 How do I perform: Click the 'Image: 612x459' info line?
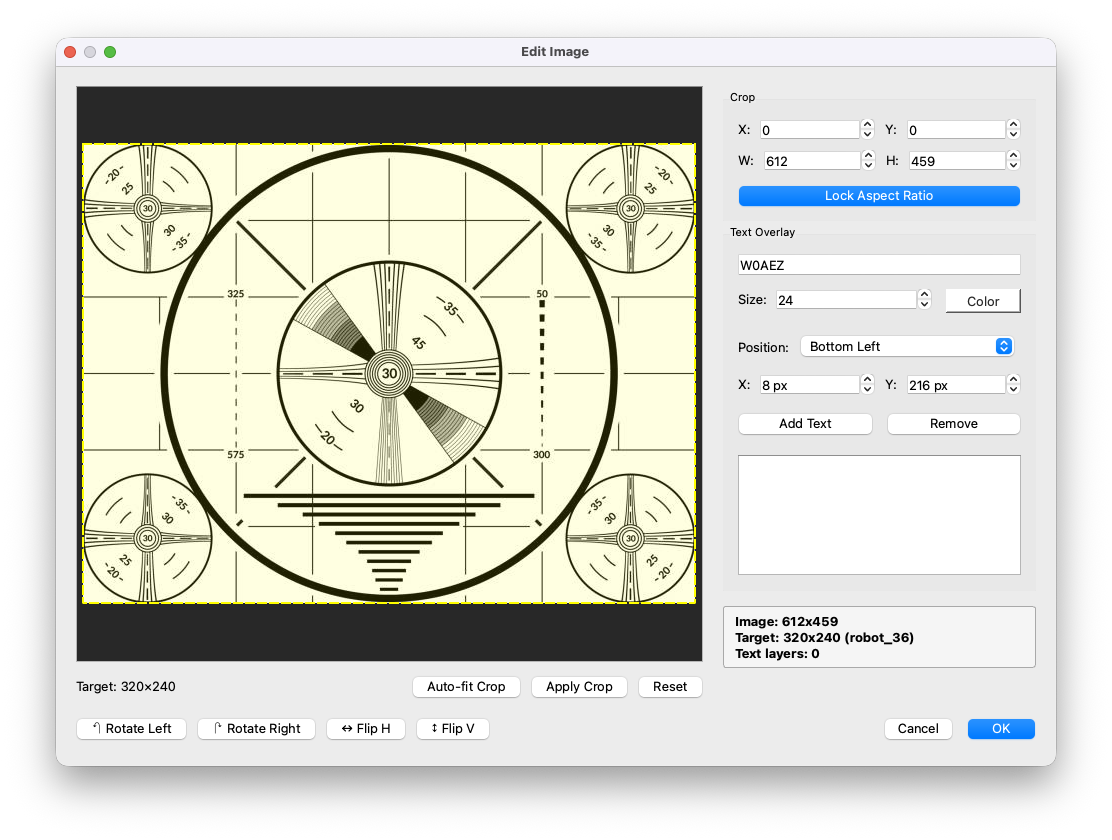point(786,621)
